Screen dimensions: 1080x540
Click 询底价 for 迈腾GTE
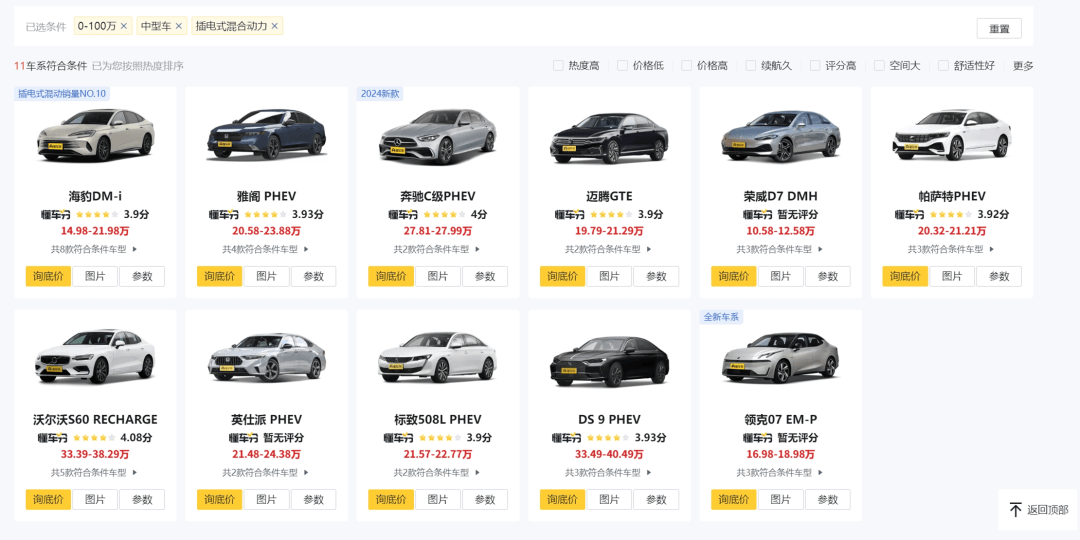tap(563, 276)
